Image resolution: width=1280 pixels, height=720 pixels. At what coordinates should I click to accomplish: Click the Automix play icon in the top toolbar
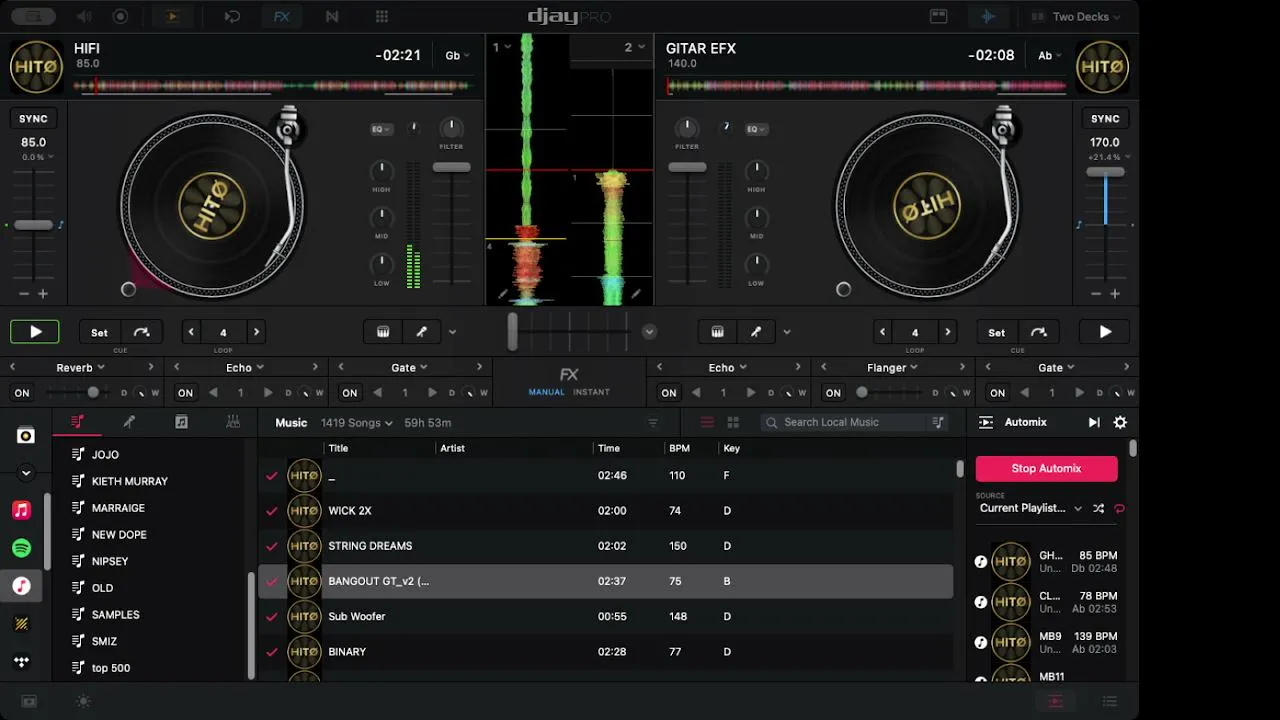(x=172, y=16)
